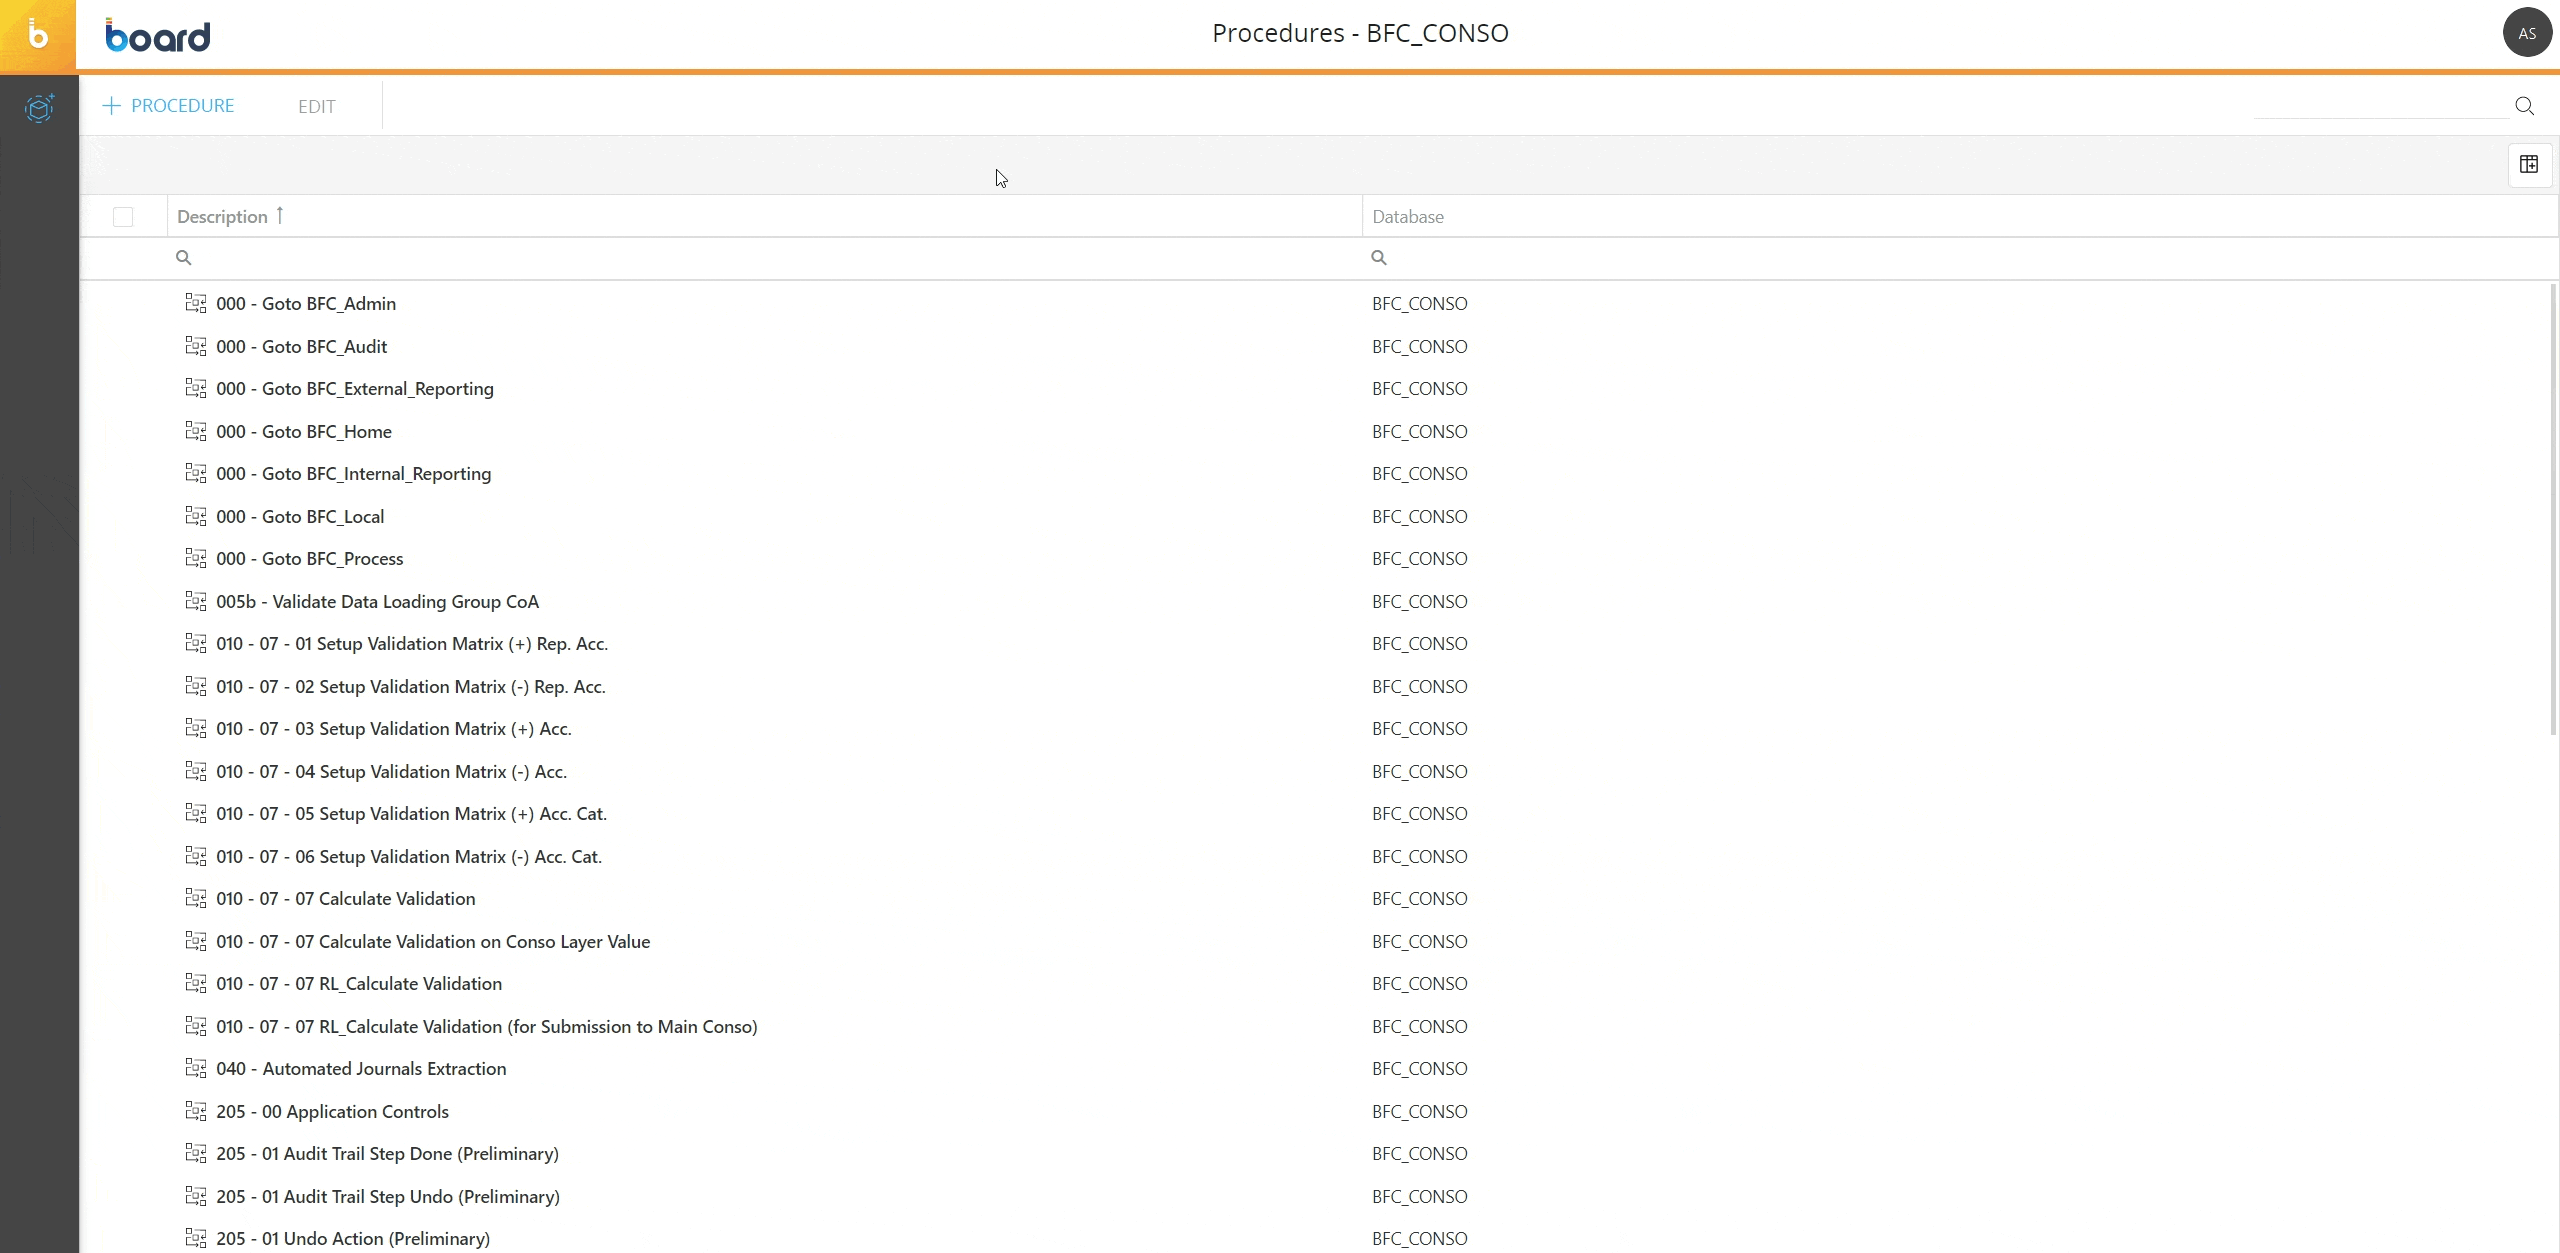The image size is (2560, 1253).
Task: Select '205 - 01 Audit Trail Step Done (Preliminary)'
Action: click(387, 1153)
